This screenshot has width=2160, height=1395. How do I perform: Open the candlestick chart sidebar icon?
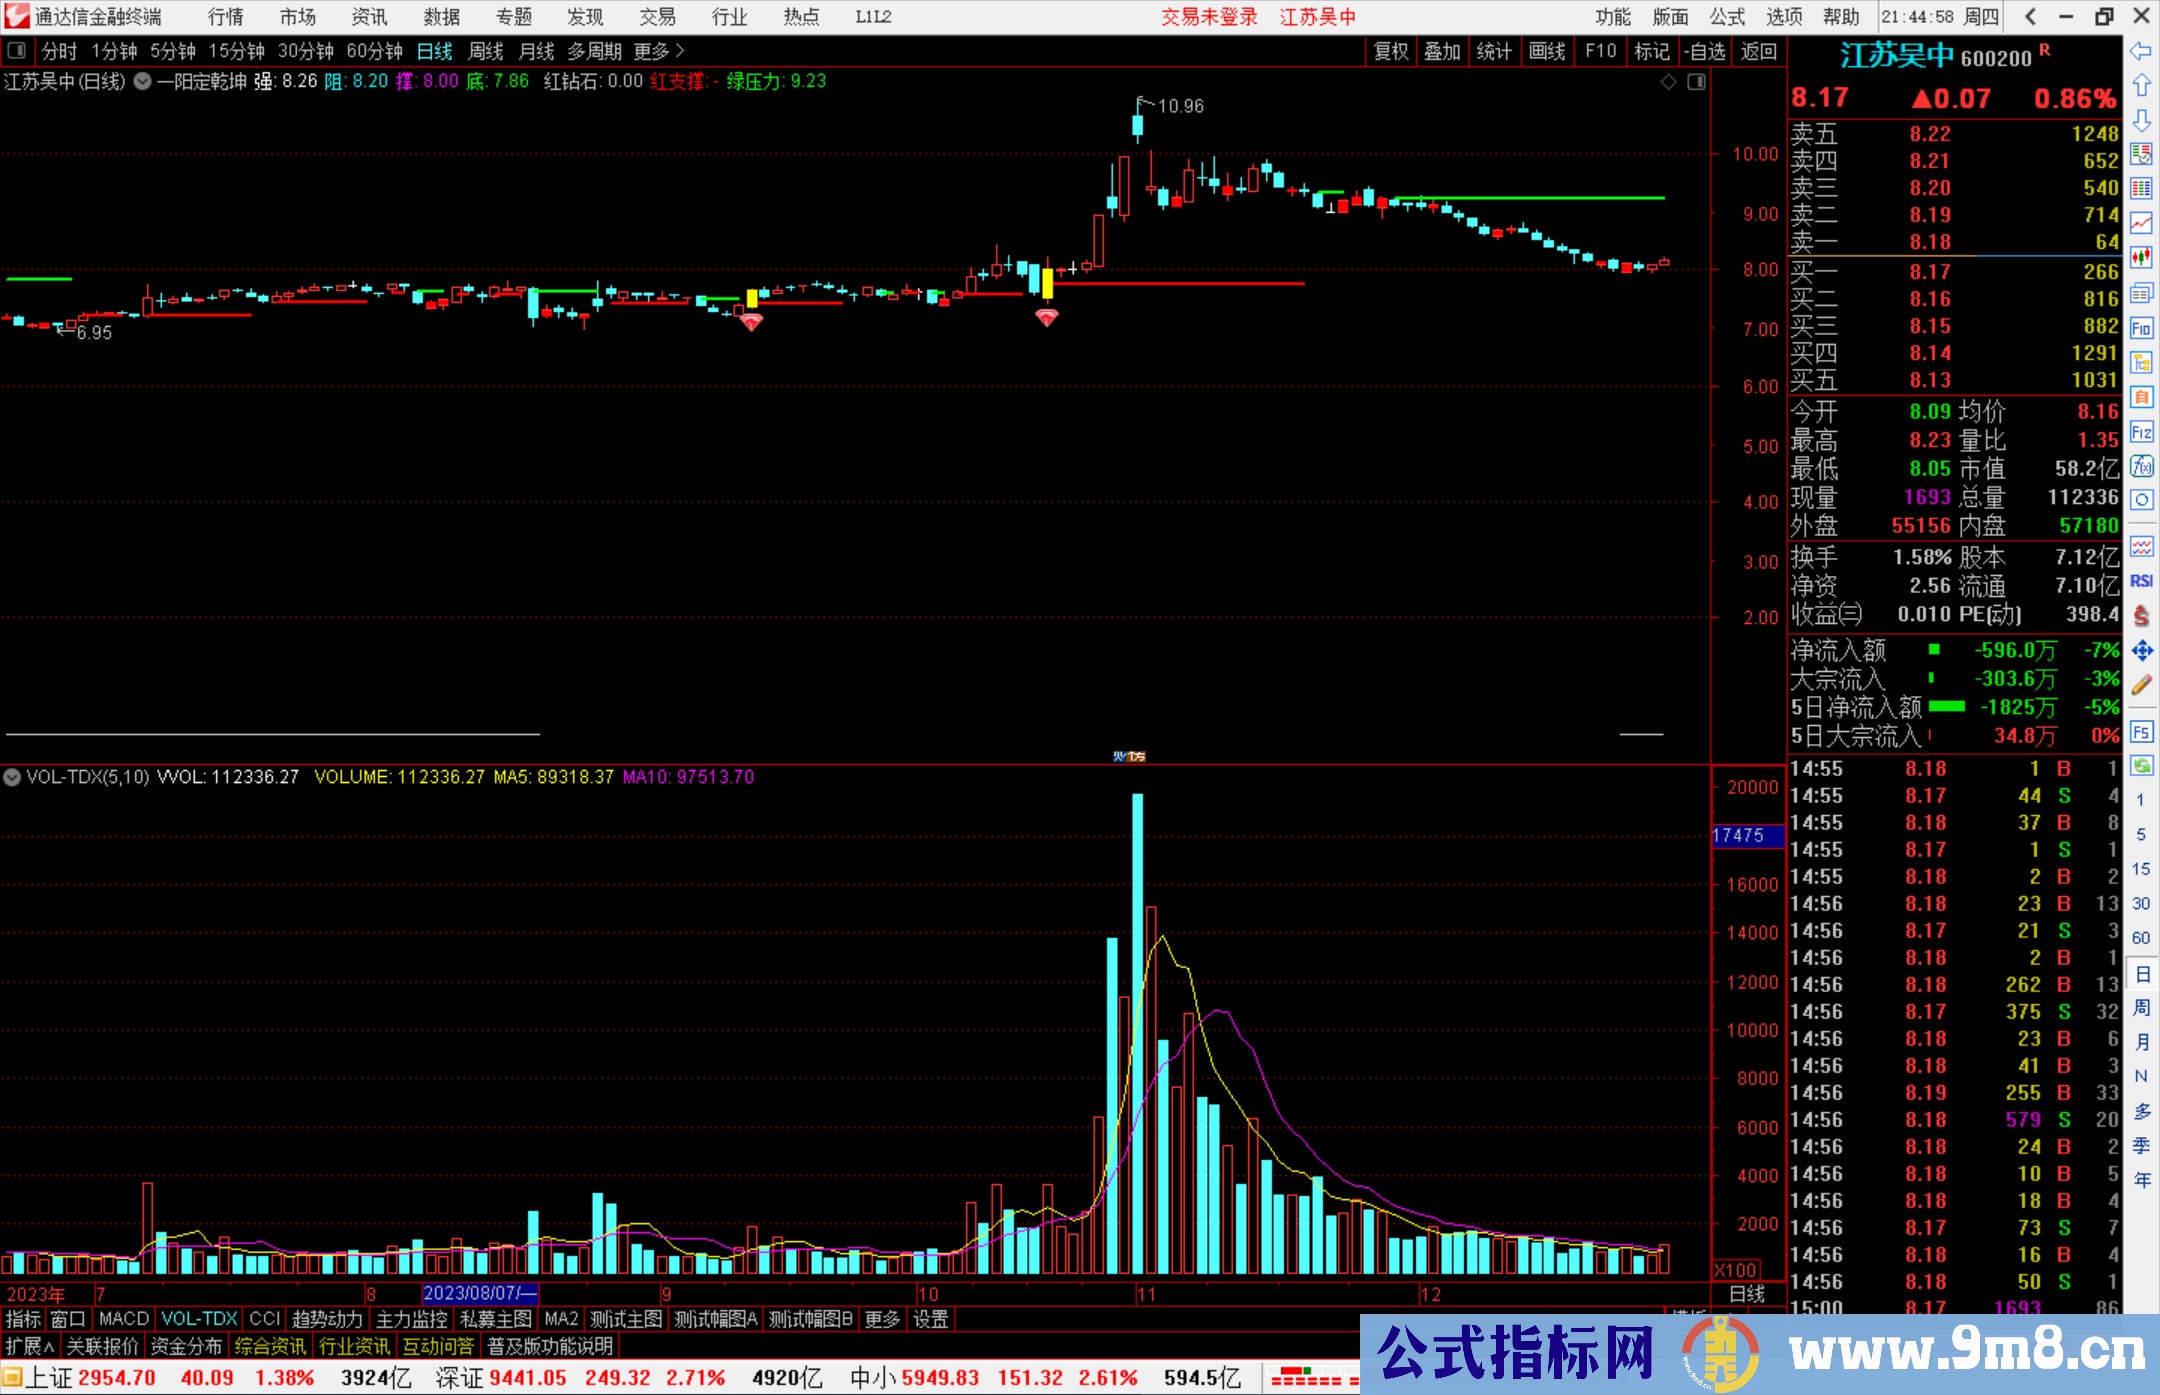tap(2141, 257)
